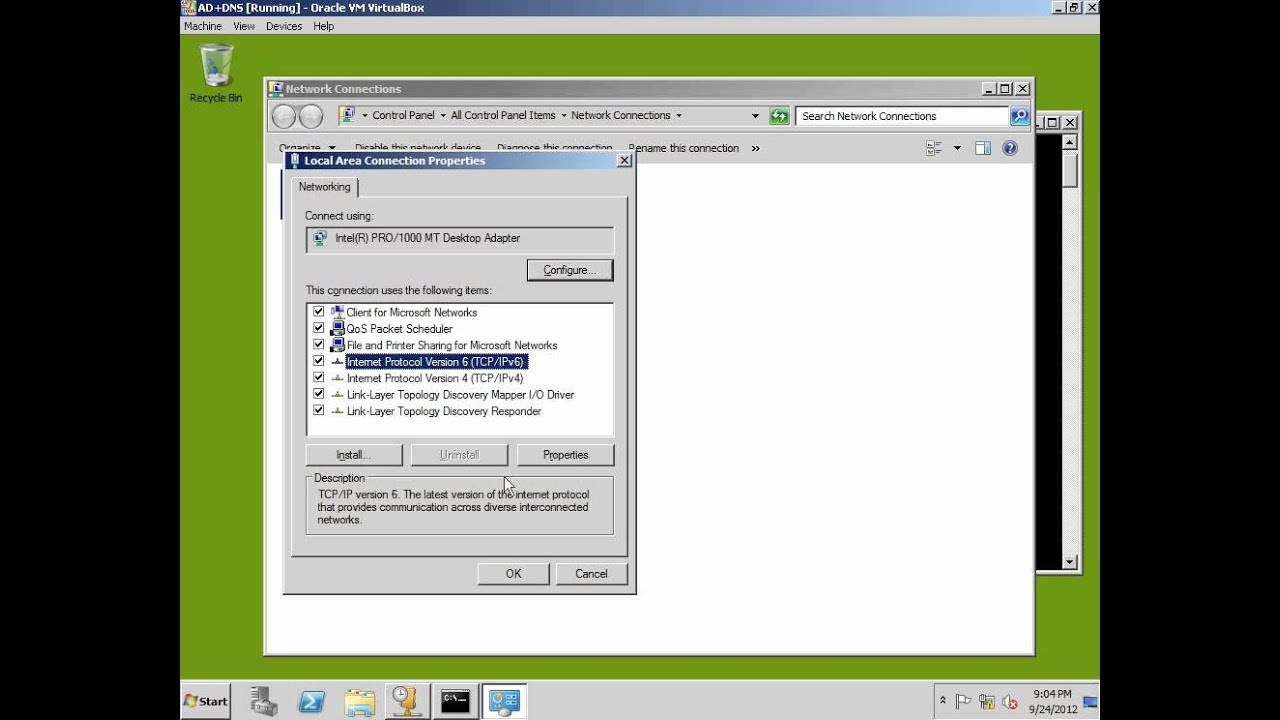Expand arrow after Network Connections breadcrumb
This screenshot has height=720, width=1280.
(x=679, y=116)
